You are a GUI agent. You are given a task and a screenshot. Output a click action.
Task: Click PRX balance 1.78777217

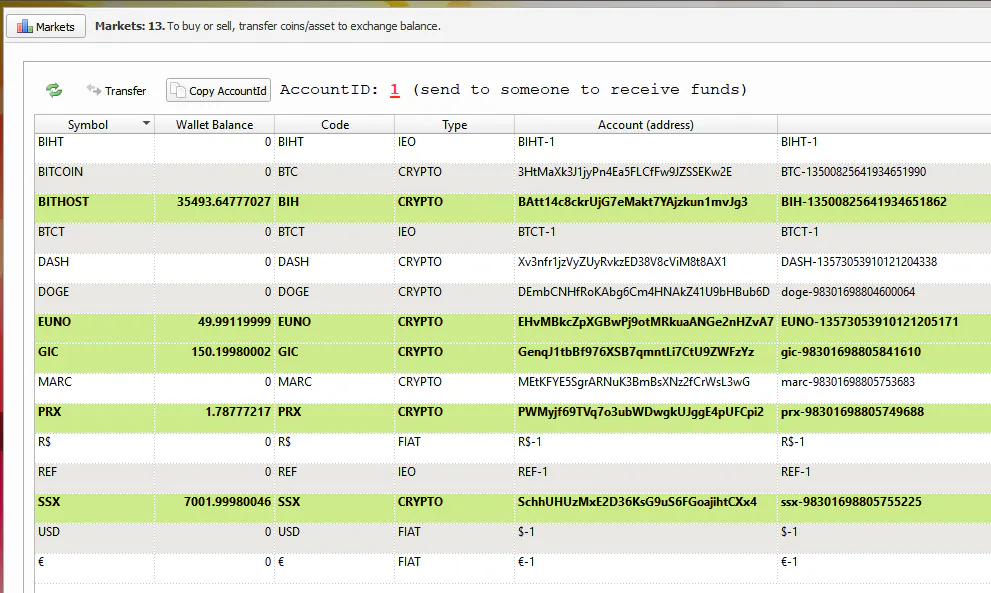point(238,412)
